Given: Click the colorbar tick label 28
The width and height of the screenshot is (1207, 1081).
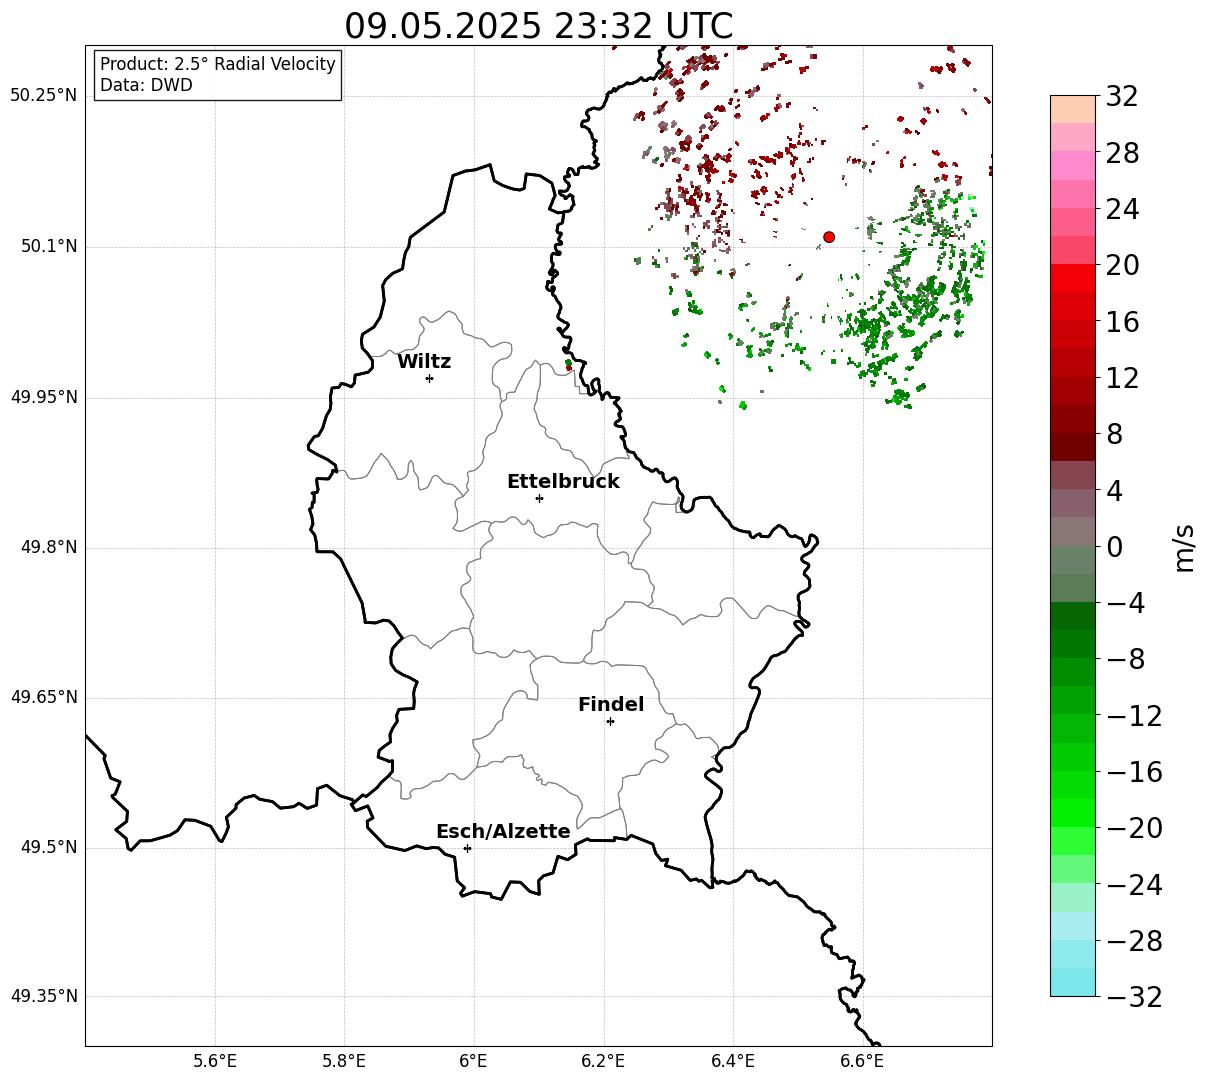Looking at the screenshot, I should pos(1122,154).
